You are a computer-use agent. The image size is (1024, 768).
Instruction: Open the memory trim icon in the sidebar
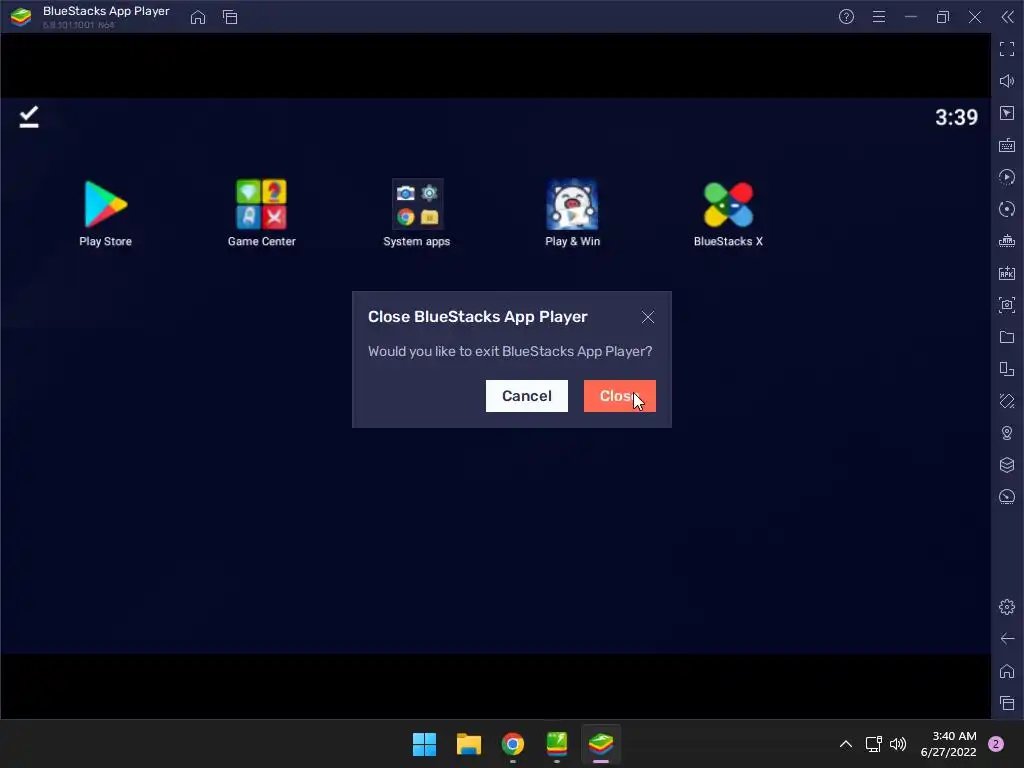pyautogui.click(x=1007, y=241)
